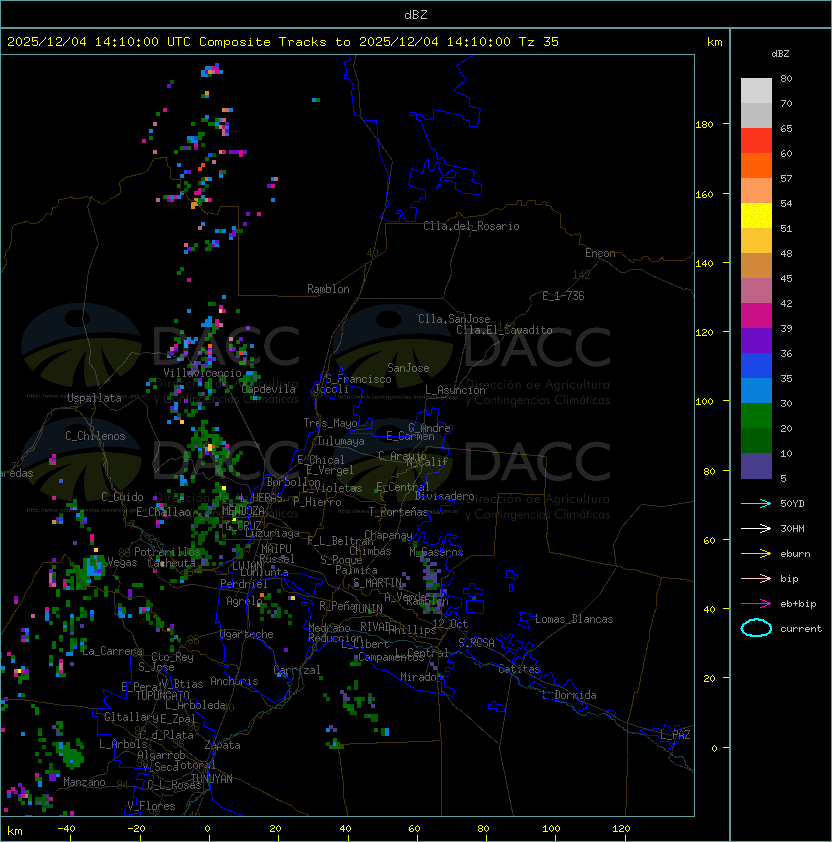Click the 'Manzano' label on map
832x842 pixels.
click(84, 782)
